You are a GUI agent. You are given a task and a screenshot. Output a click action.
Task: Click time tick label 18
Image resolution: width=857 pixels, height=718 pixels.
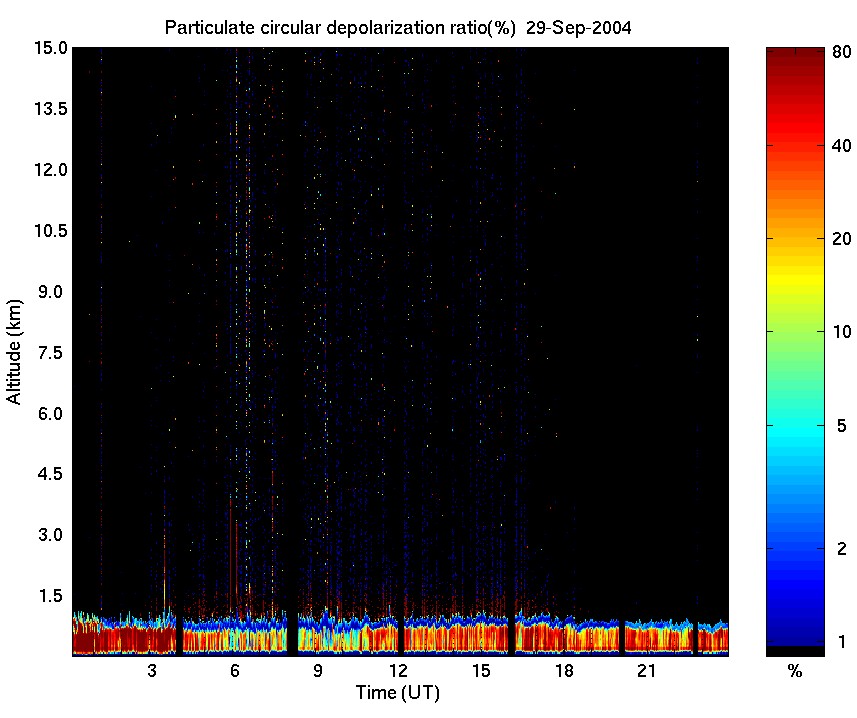tap(564, 670)
